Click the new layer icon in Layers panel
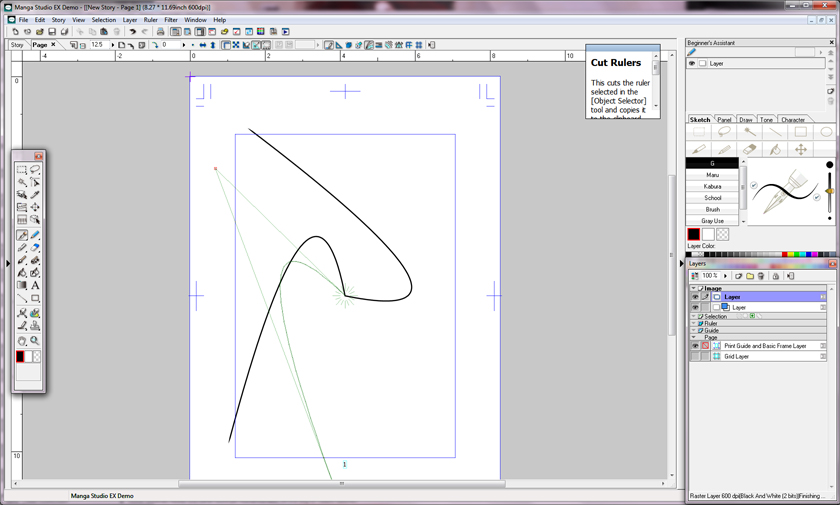840x505 pixels. (738, 276)
